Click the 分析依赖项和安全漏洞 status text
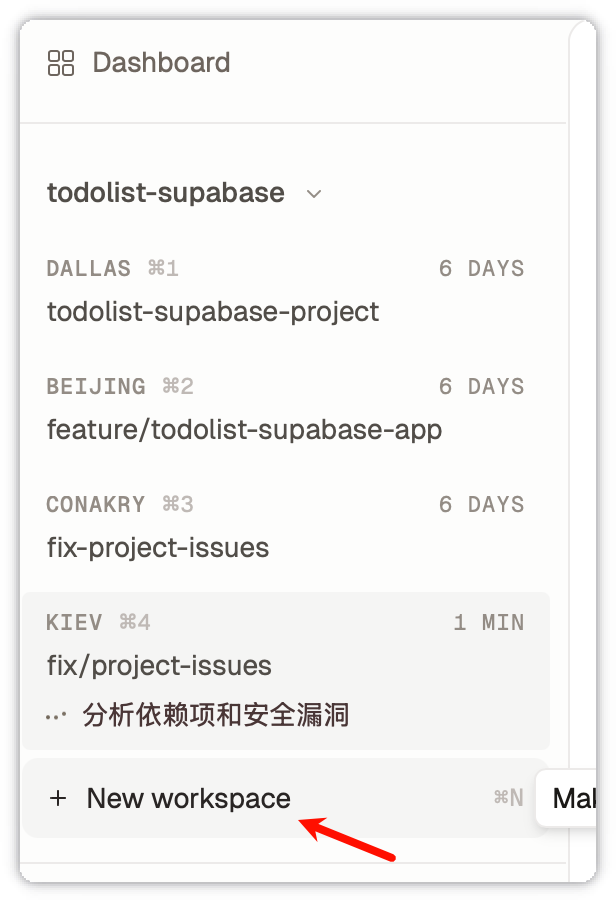 click(216, 716)
